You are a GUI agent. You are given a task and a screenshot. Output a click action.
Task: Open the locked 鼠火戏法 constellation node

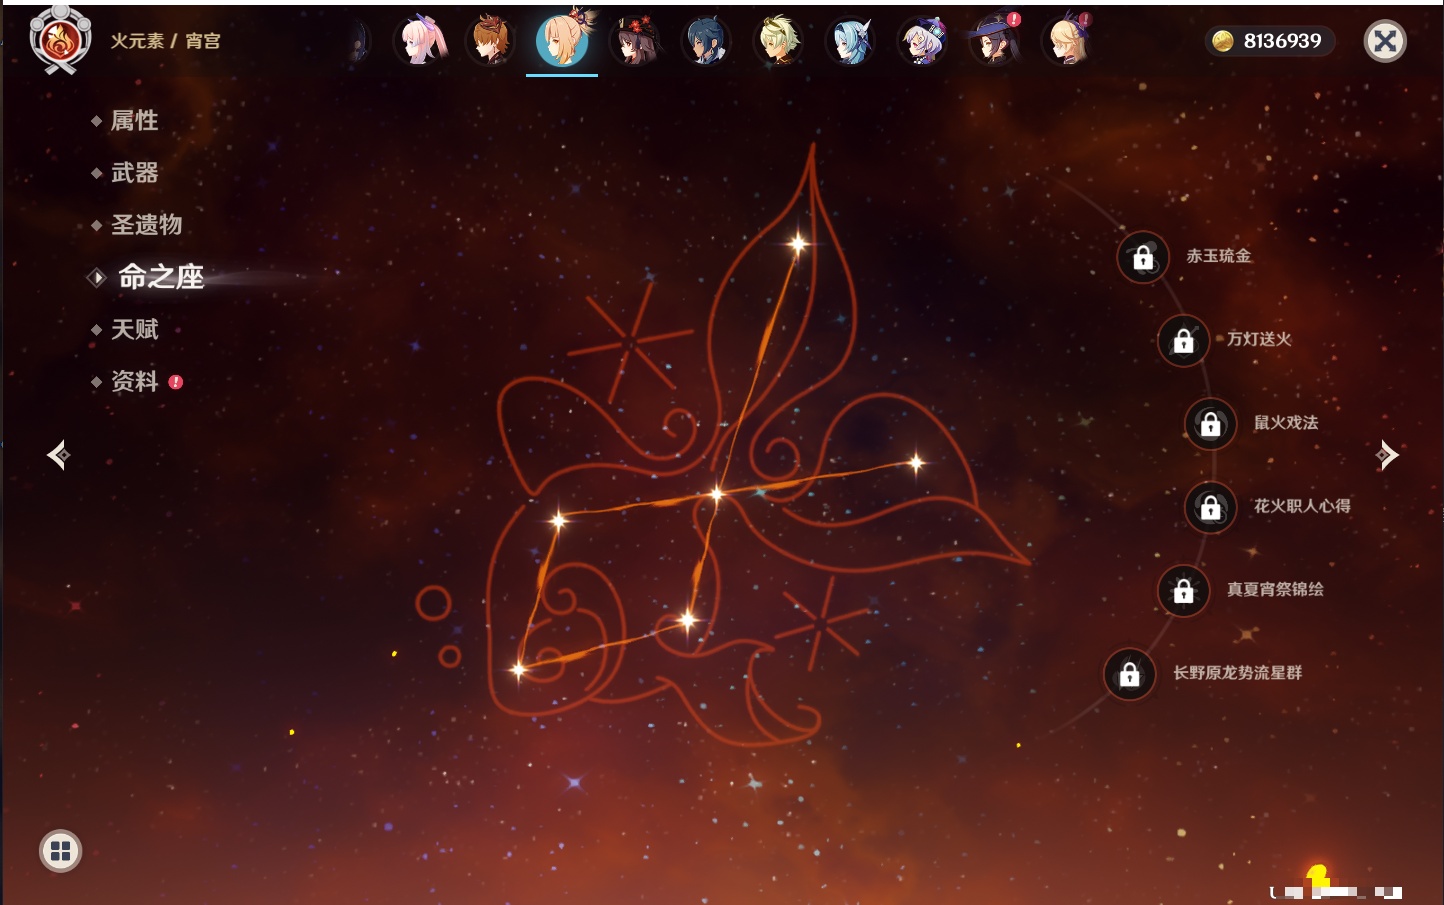(x=1211, y=424)
